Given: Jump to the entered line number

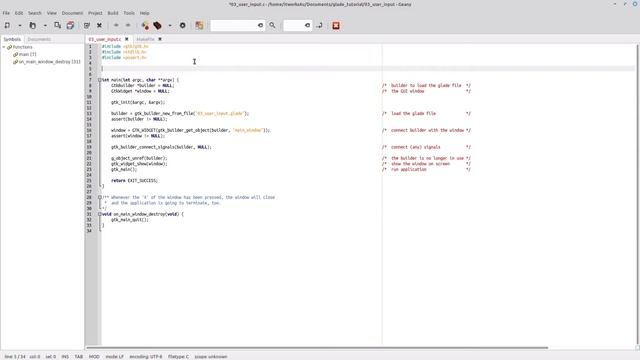Looking at the screenshot, I should pos(320,25).
